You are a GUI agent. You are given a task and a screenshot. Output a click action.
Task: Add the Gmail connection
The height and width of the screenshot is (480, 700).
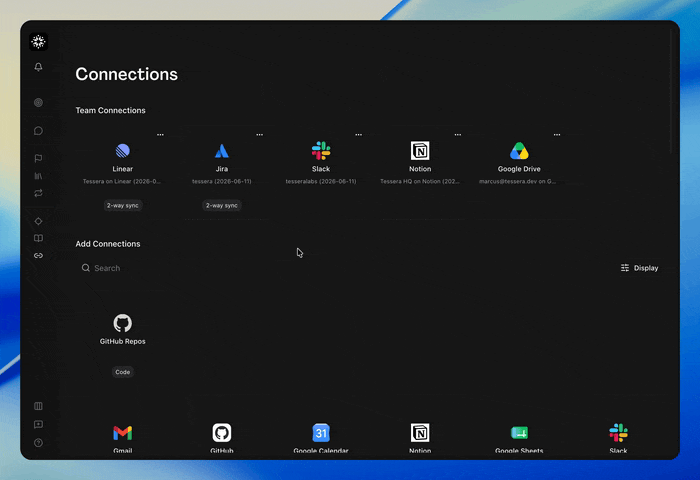(x=123, y=438)
